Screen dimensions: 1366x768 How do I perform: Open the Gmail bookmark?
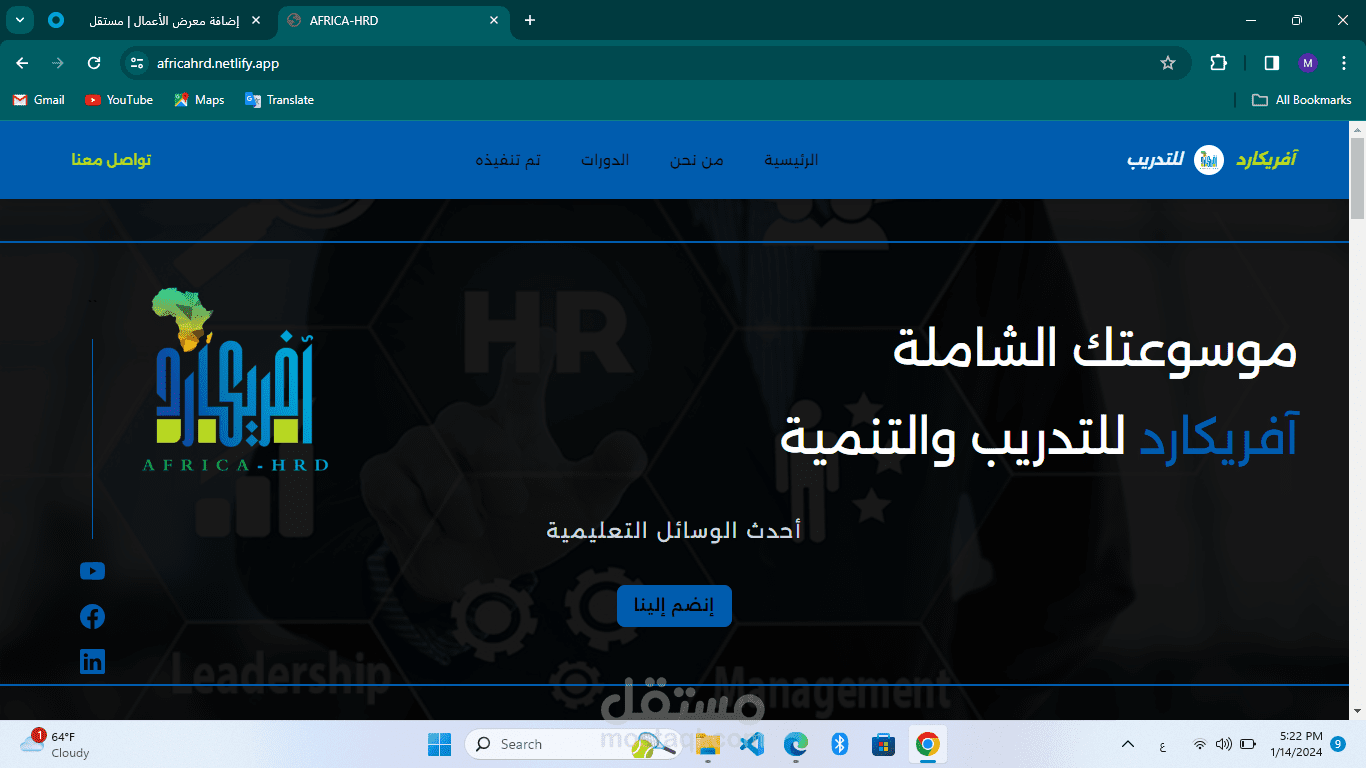click(x=39, y=100)
